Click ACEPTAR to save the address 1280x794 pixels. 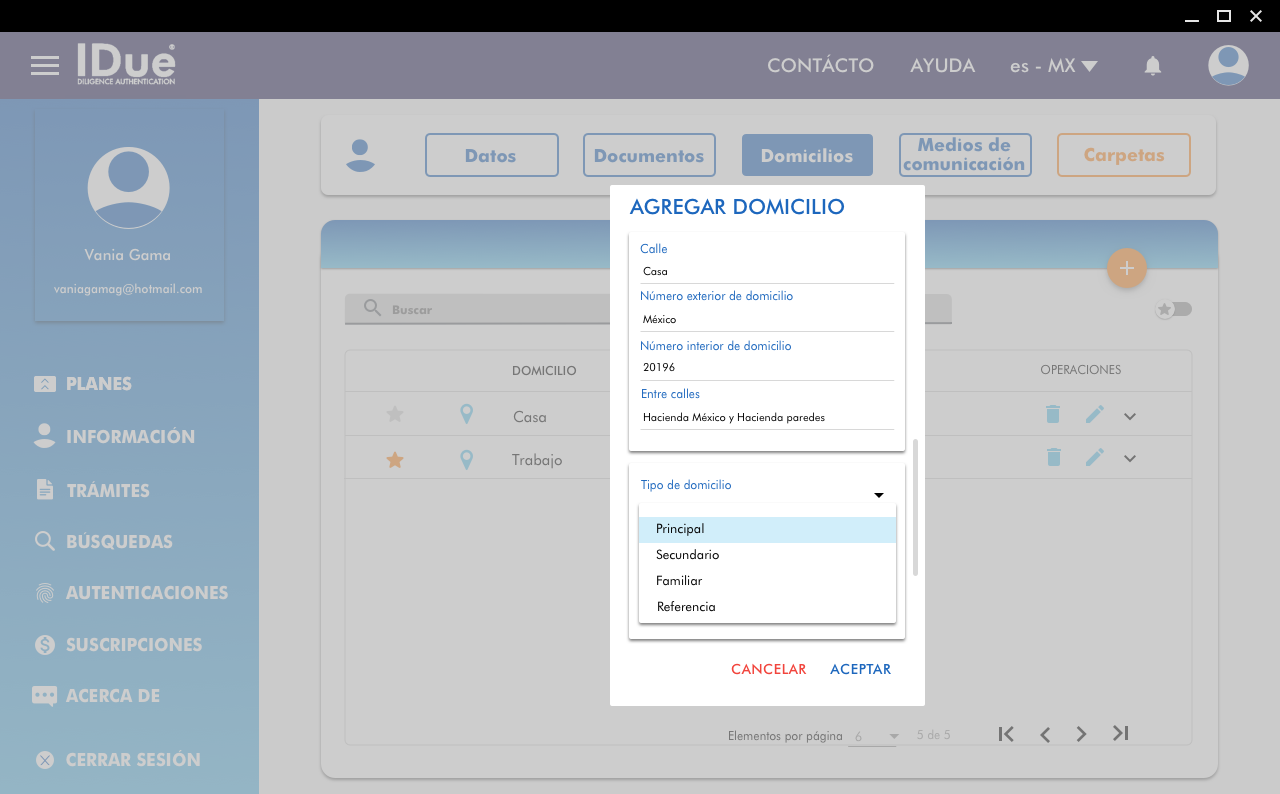click(860, 669)
